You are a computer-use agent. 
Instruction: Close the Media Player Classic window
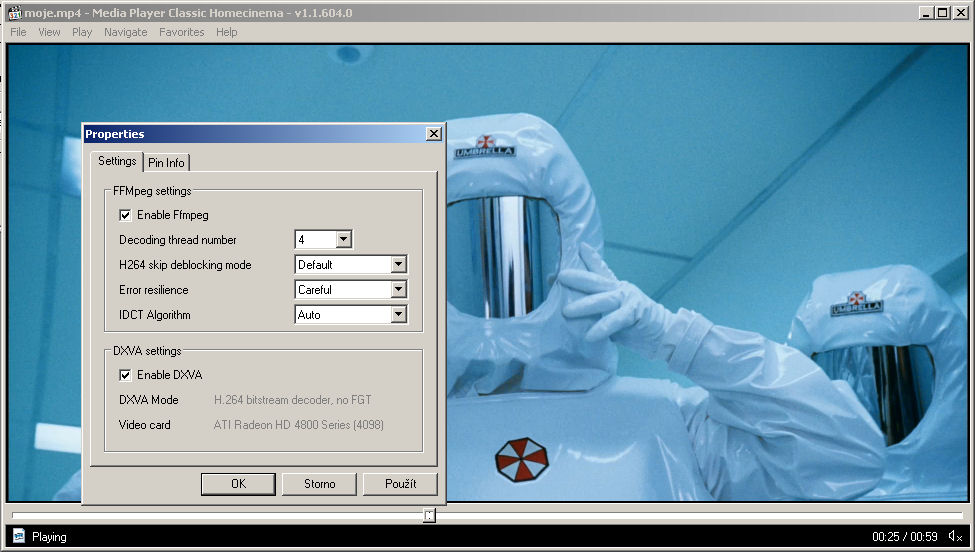coord(961,12)
